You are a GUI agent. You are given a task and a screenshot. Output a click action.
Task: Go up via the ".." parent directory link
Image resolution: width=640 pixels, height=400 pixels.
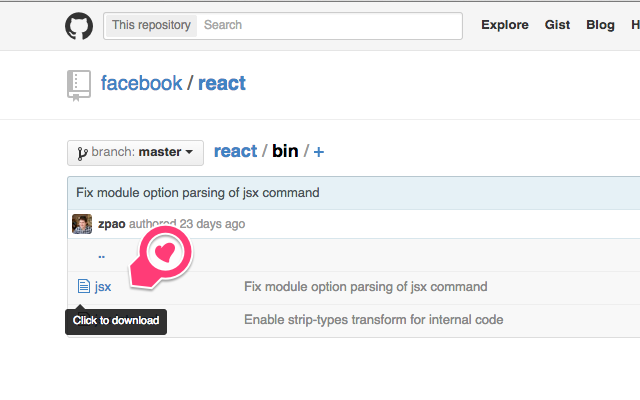coord(102,255)
